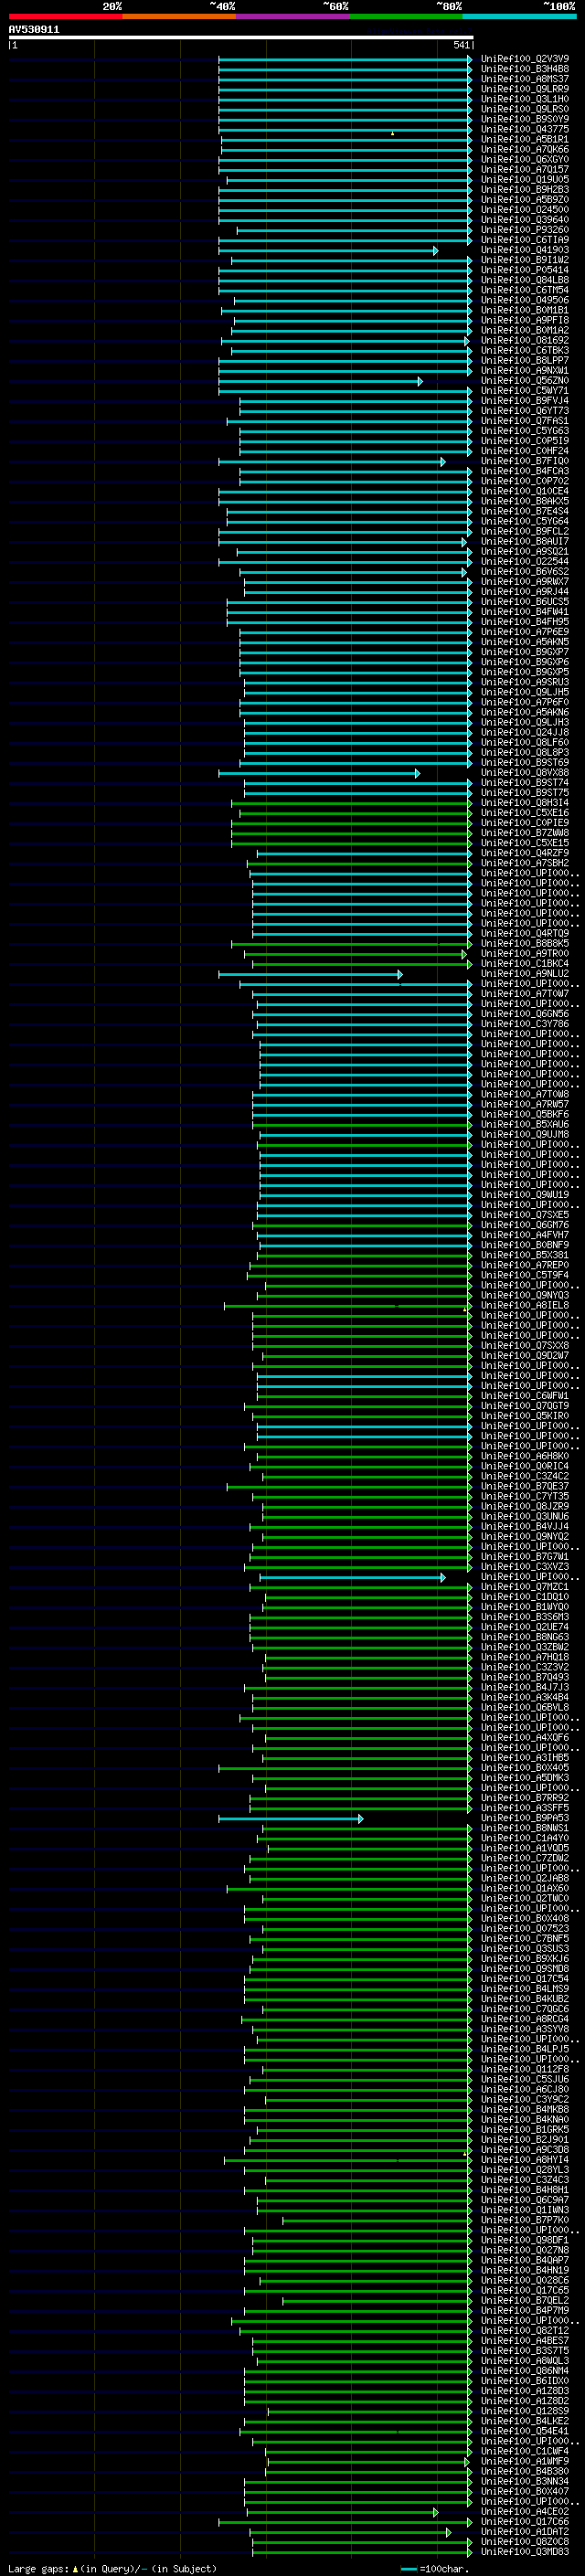
Task: Click the alignment bar for UniRef100_A9NLU2
Action: (310, 974)
